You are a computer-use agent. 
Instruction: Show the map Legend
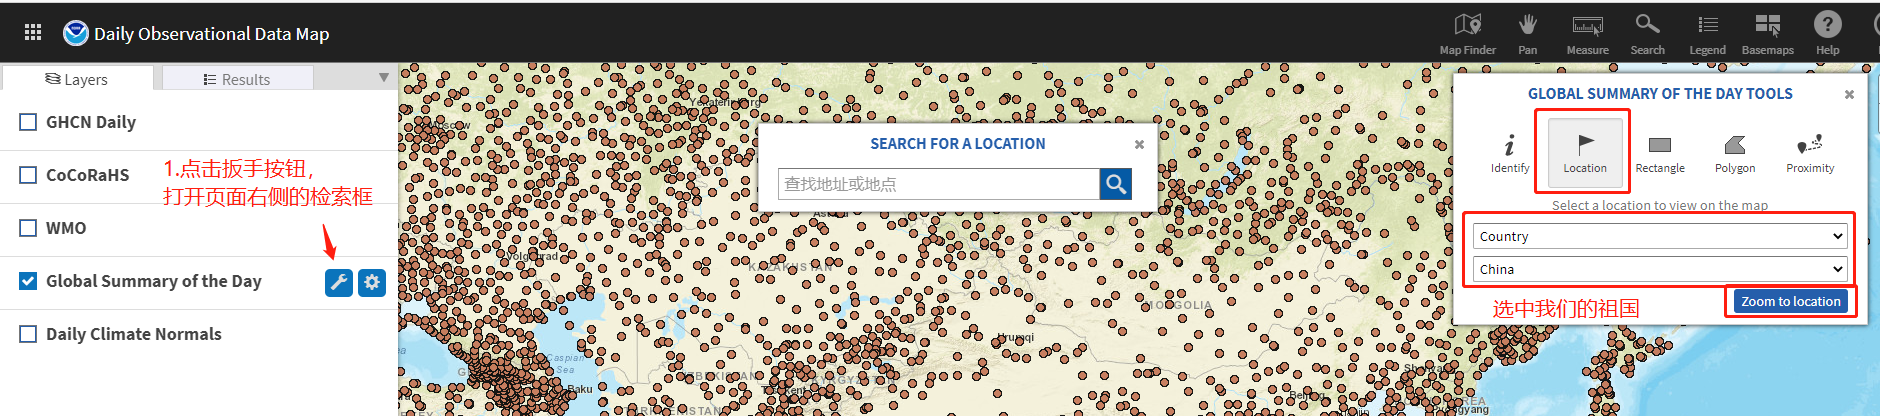point(1707,33)
